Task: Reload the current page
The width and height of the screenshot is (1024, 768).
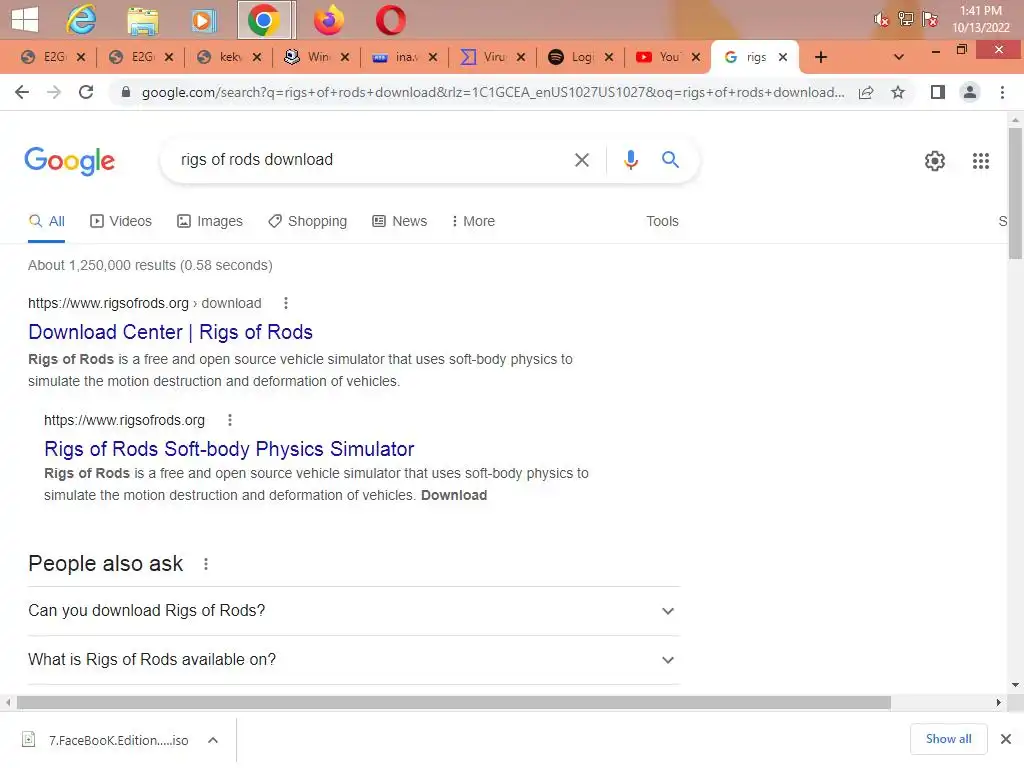Action: click(86, 92)
